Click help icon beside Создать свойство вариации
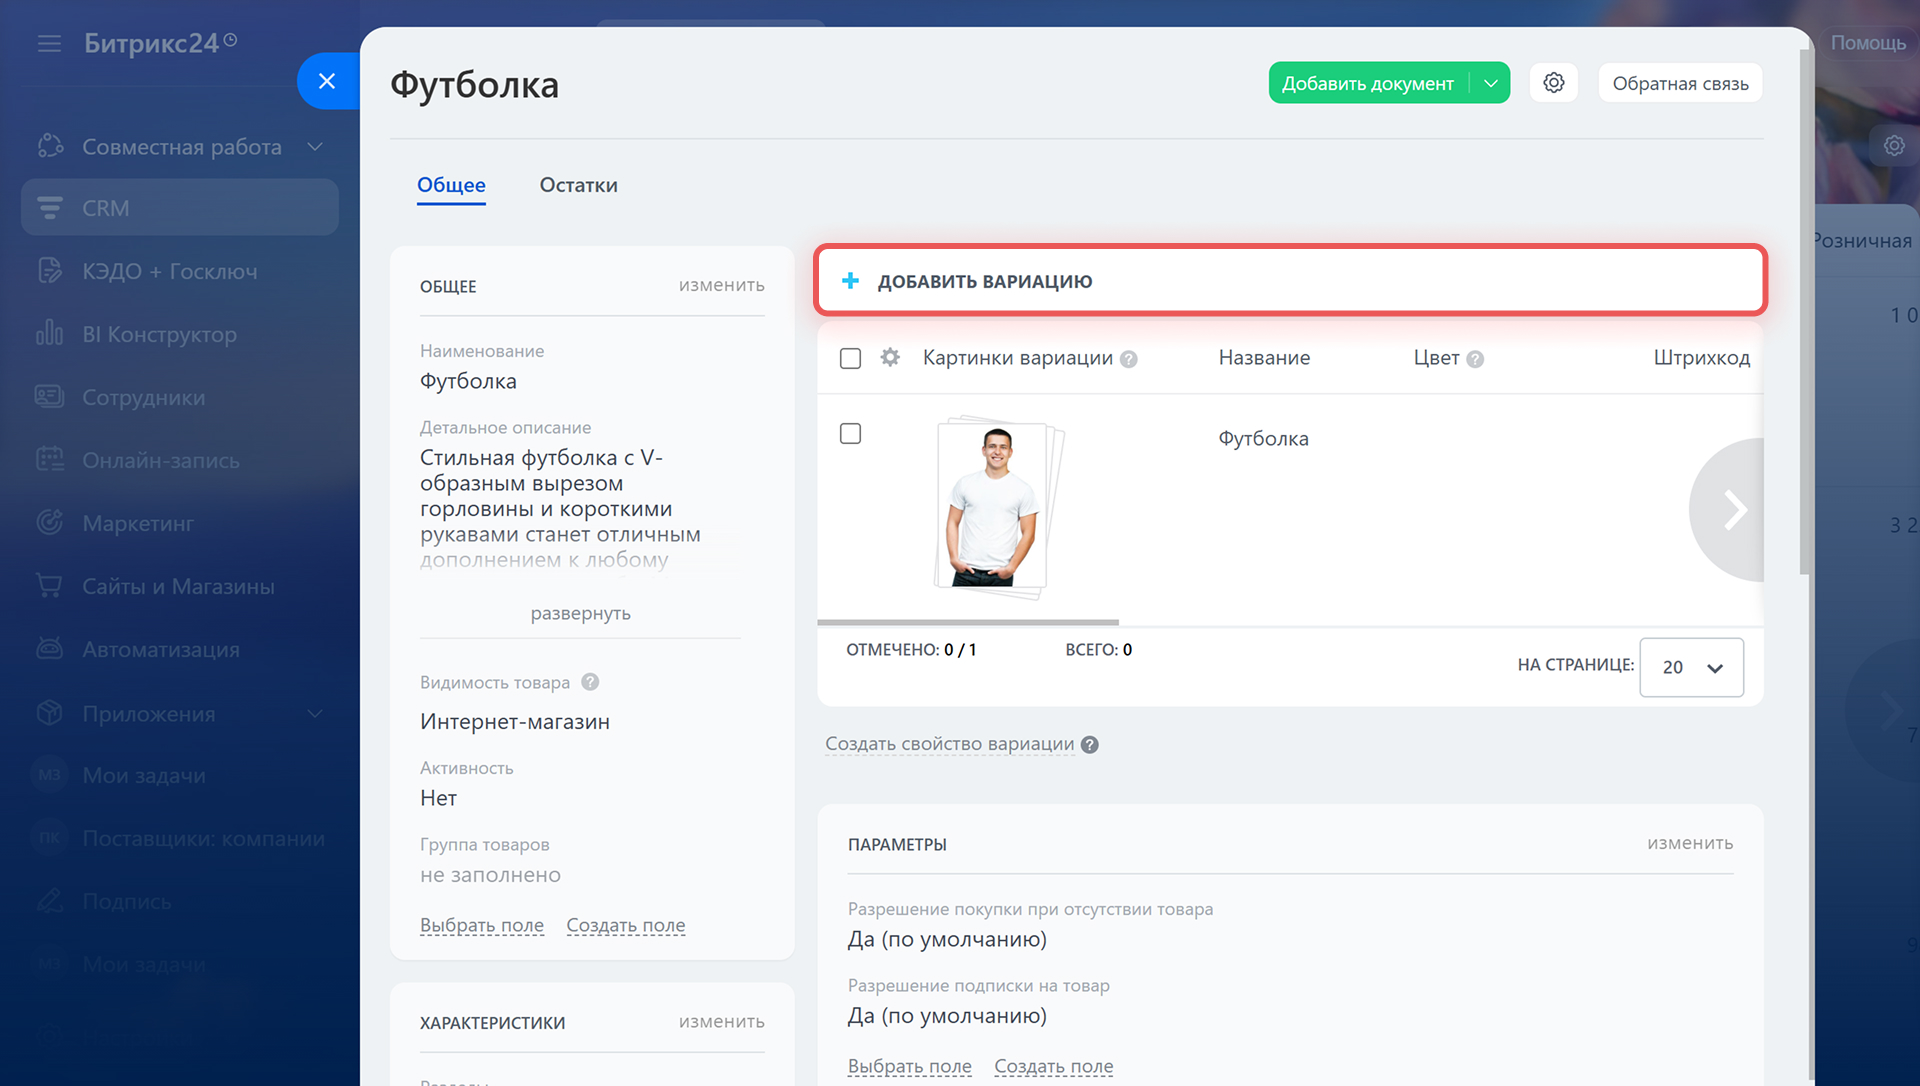 click(1090, 744)
